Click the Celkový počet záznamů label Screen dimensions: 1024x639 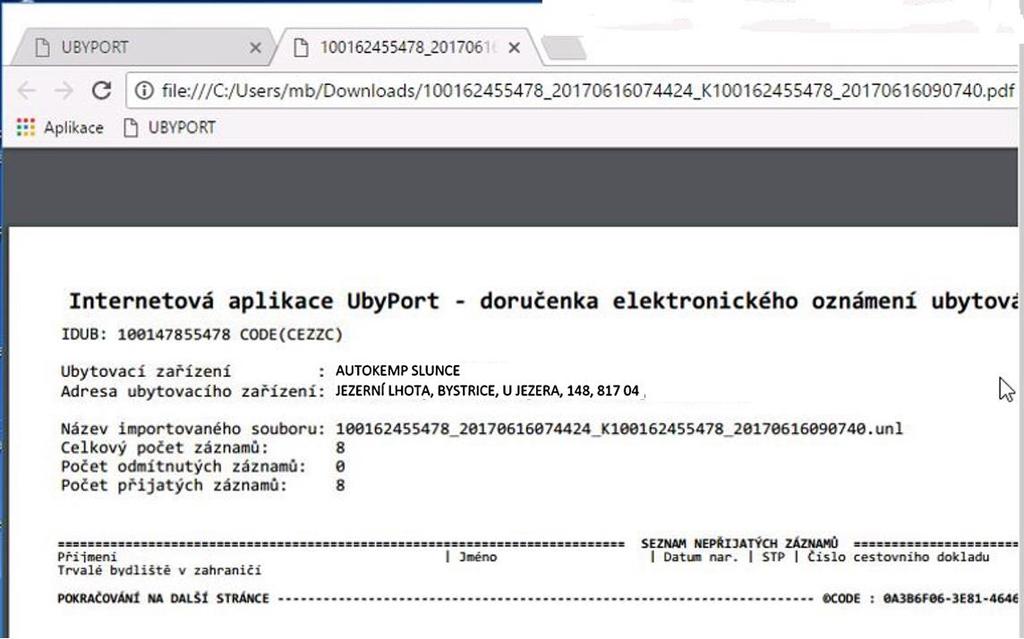click(165, 448)
